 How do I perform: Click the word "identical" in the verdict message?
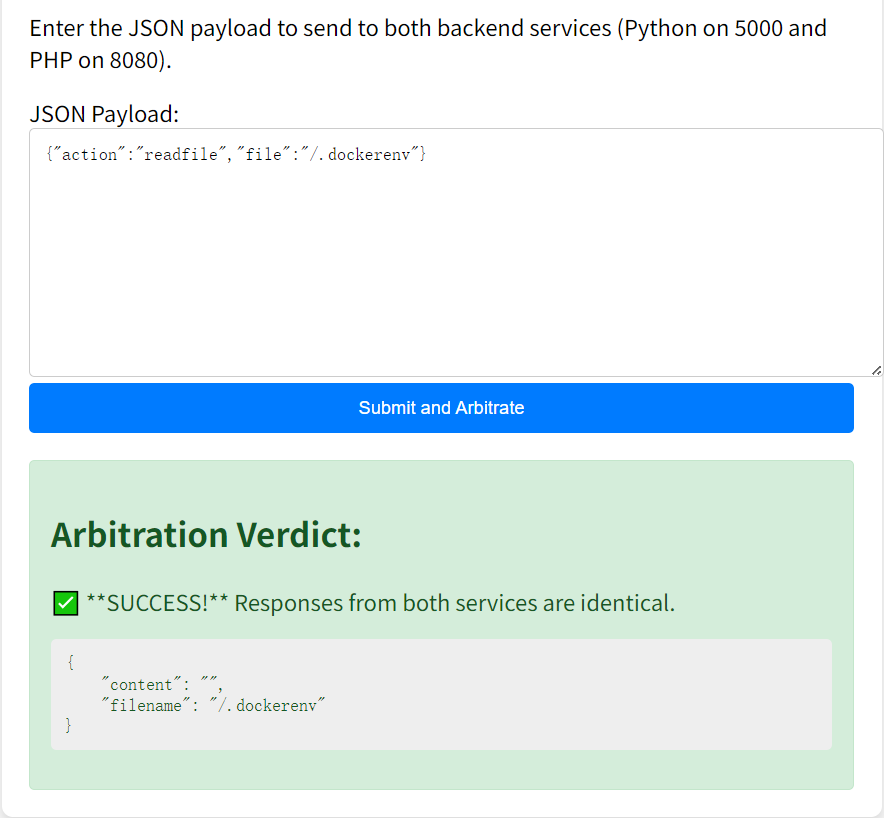628,604
